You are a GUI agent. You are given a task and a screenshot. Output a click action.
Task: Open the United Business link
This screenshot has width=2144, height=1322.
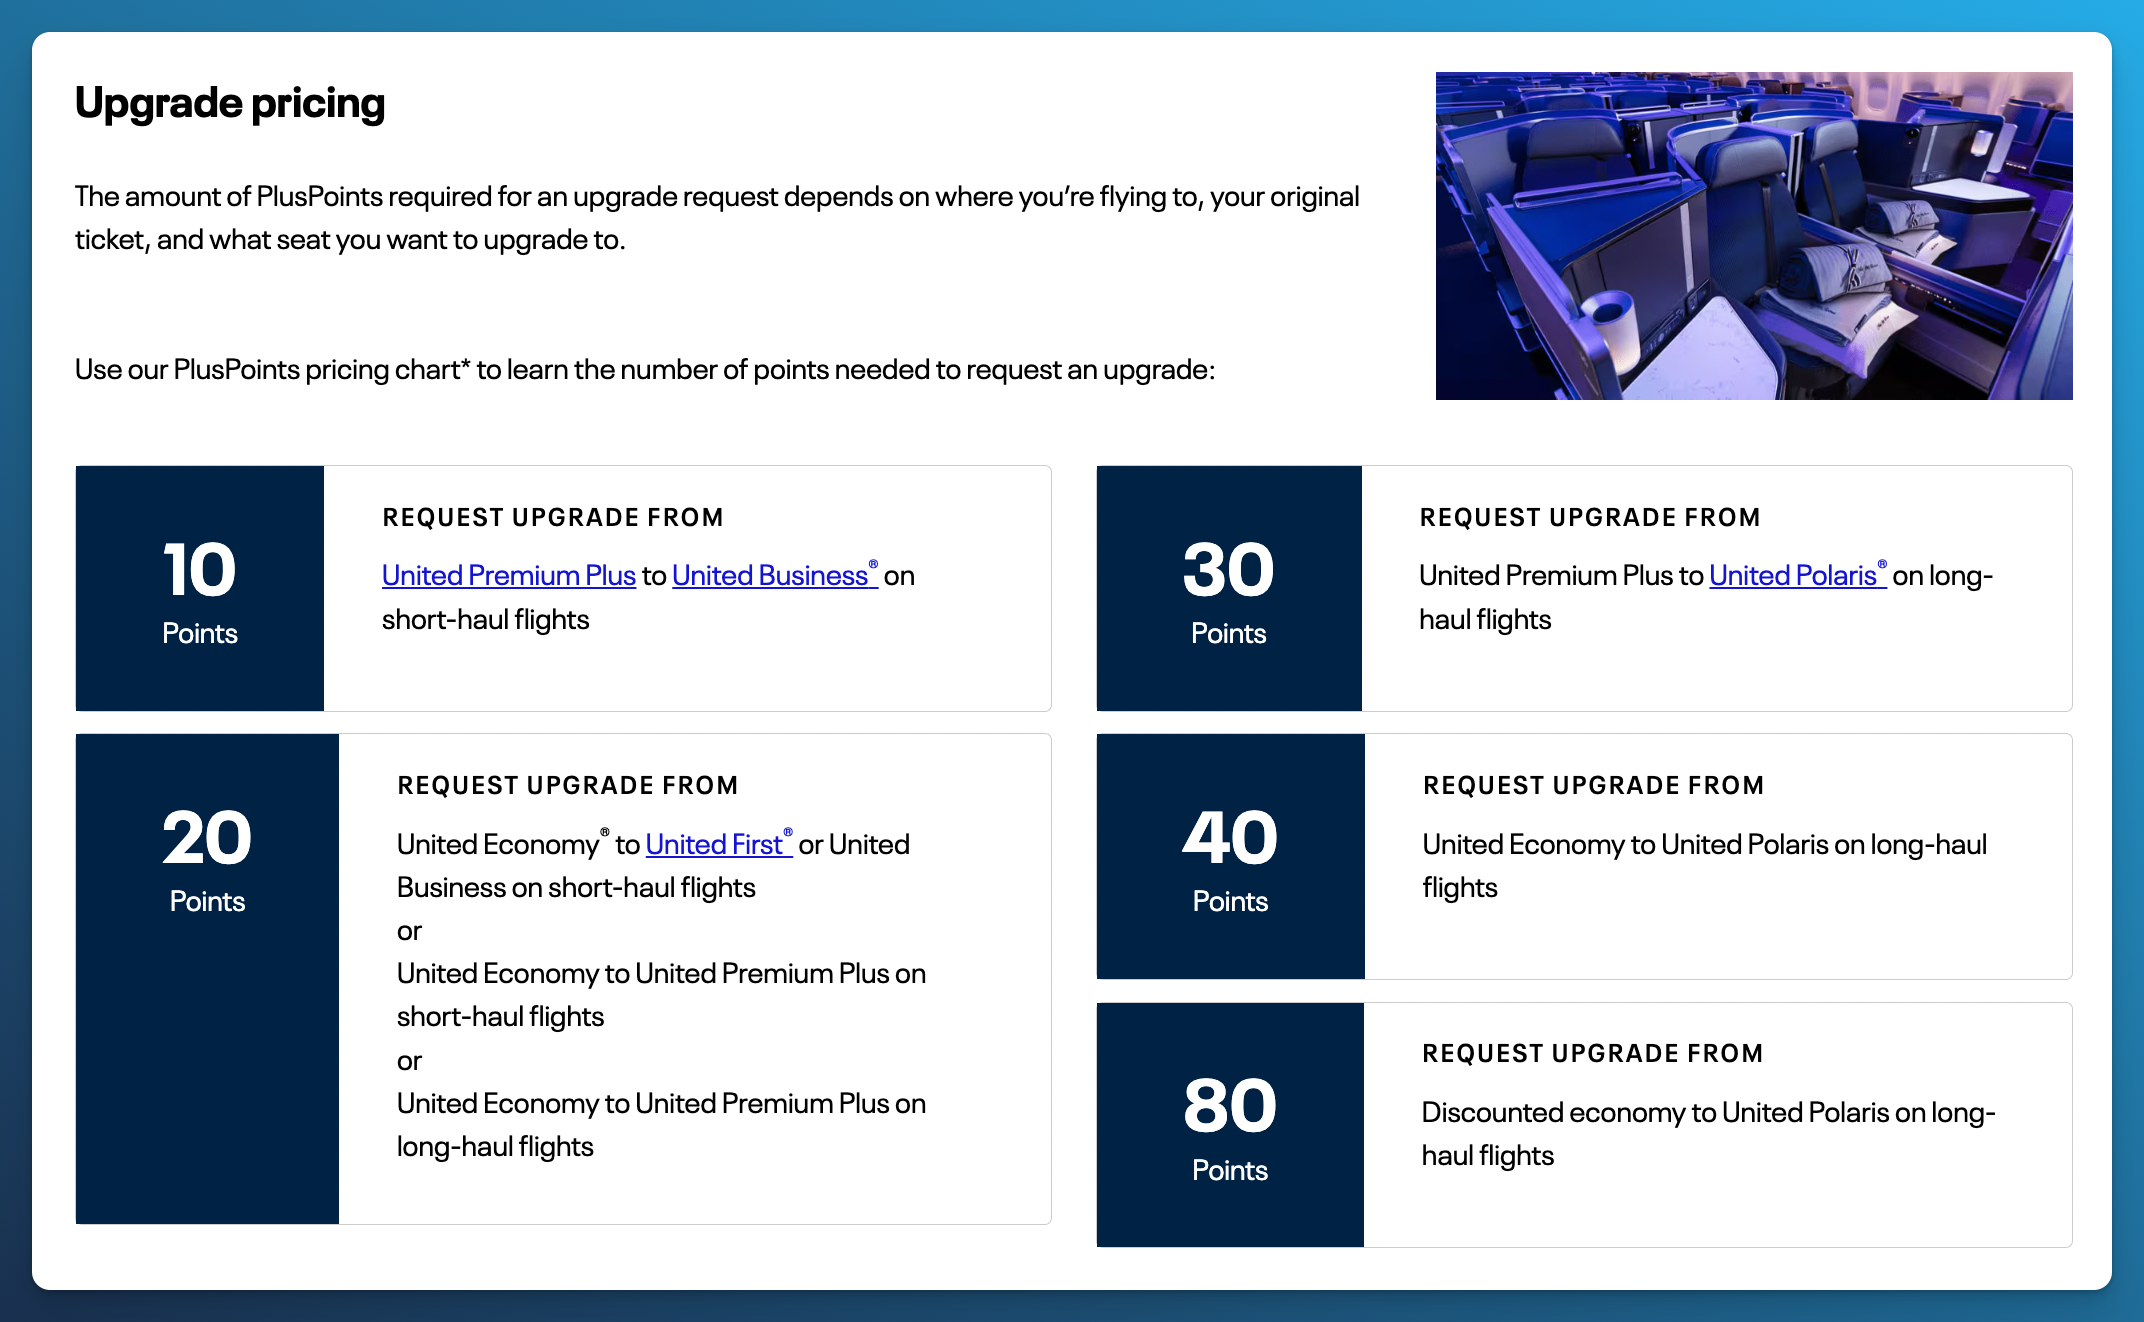click(x=774, y=576)
